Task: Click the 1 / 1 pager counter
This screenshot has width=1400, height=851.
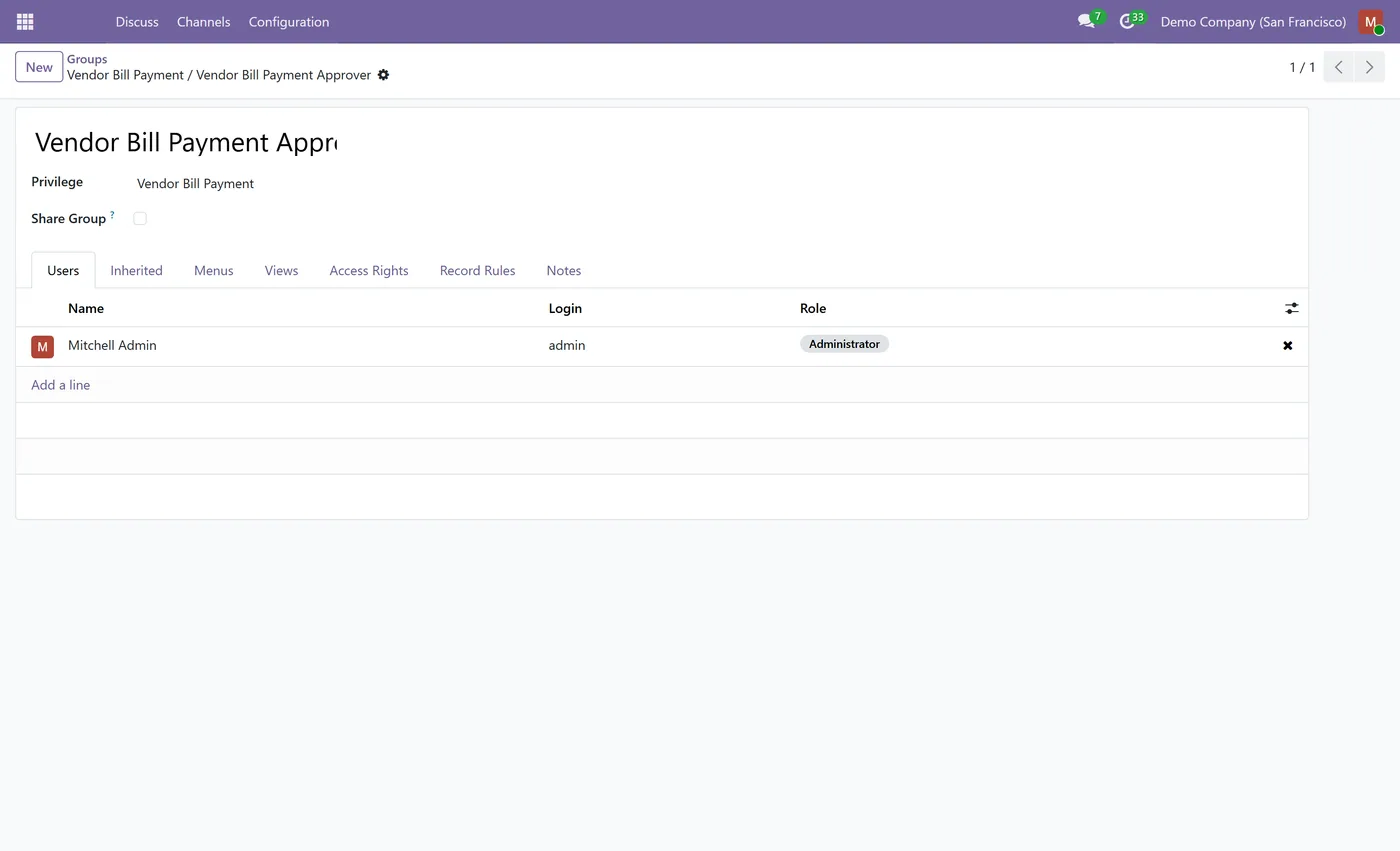Action: tap(1302, 67)
